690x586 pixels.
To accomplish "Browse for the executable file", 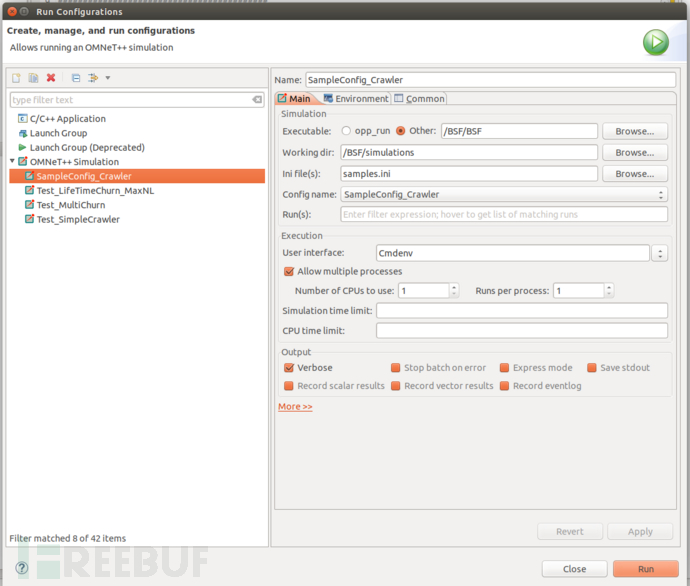I will coord(635,131).
